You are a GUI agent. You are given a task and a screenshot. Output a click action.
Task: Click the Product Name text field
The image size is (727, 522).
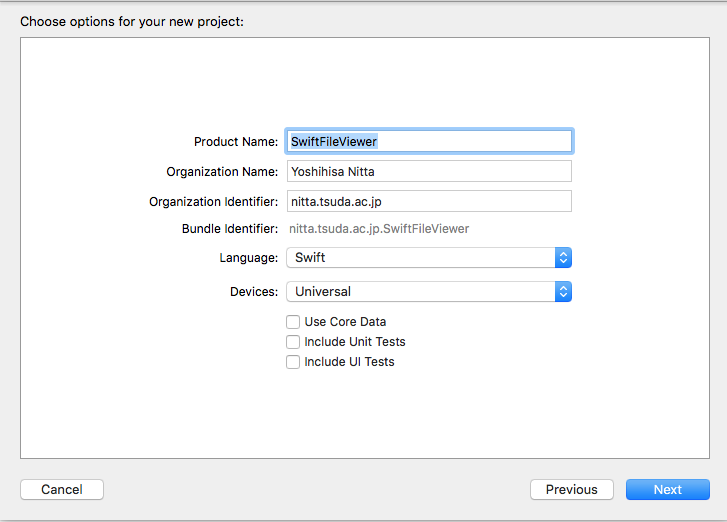tap(429, 141)
